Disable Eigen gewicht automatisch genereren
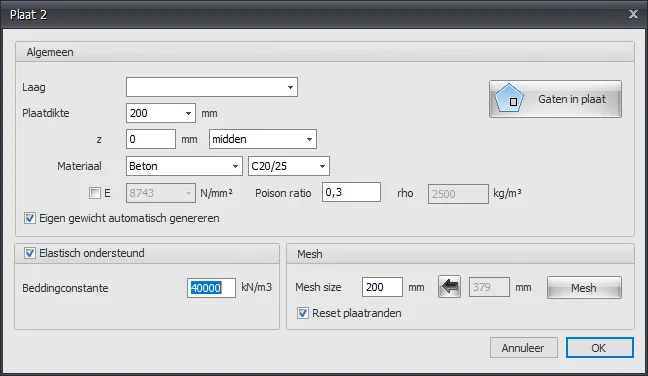 tap(30, 218)
